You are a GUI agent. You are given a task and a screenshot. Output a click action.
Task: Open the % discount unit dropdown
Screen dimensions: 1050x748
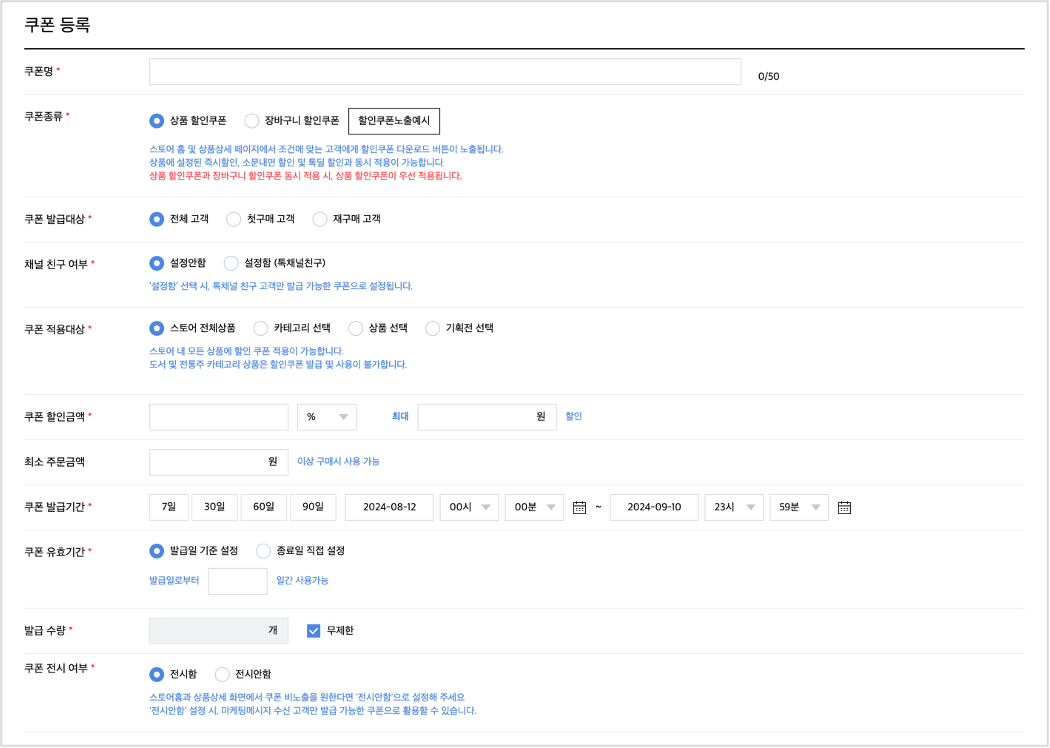tap(327, 417)
